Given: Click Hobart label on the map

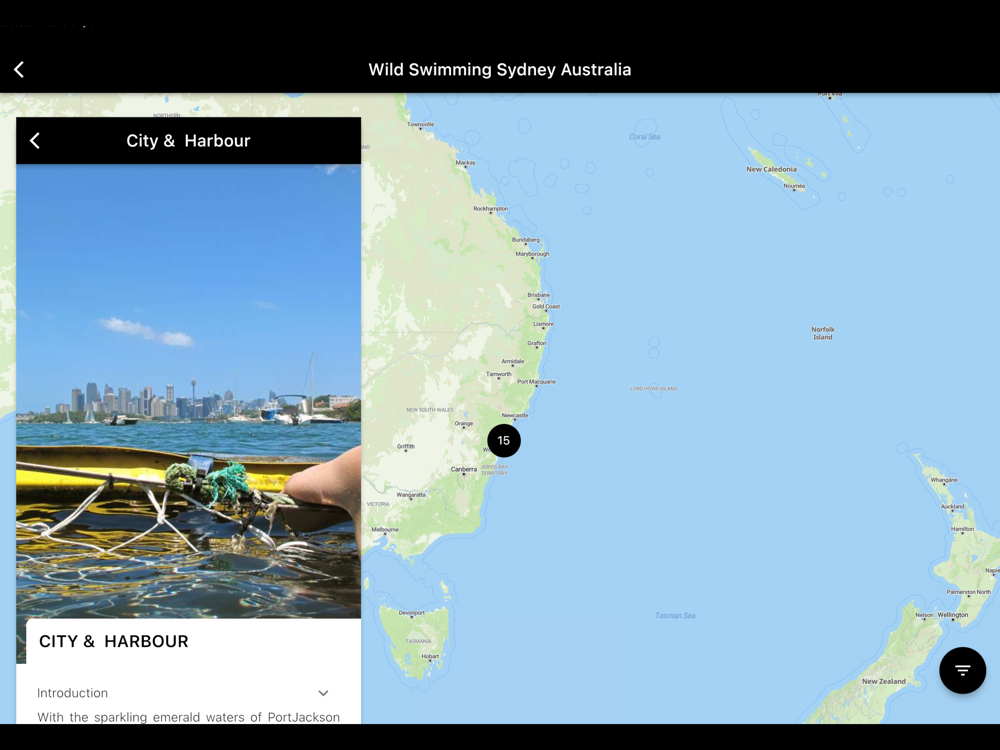Looking at the screenshot, I should point(430,656).
